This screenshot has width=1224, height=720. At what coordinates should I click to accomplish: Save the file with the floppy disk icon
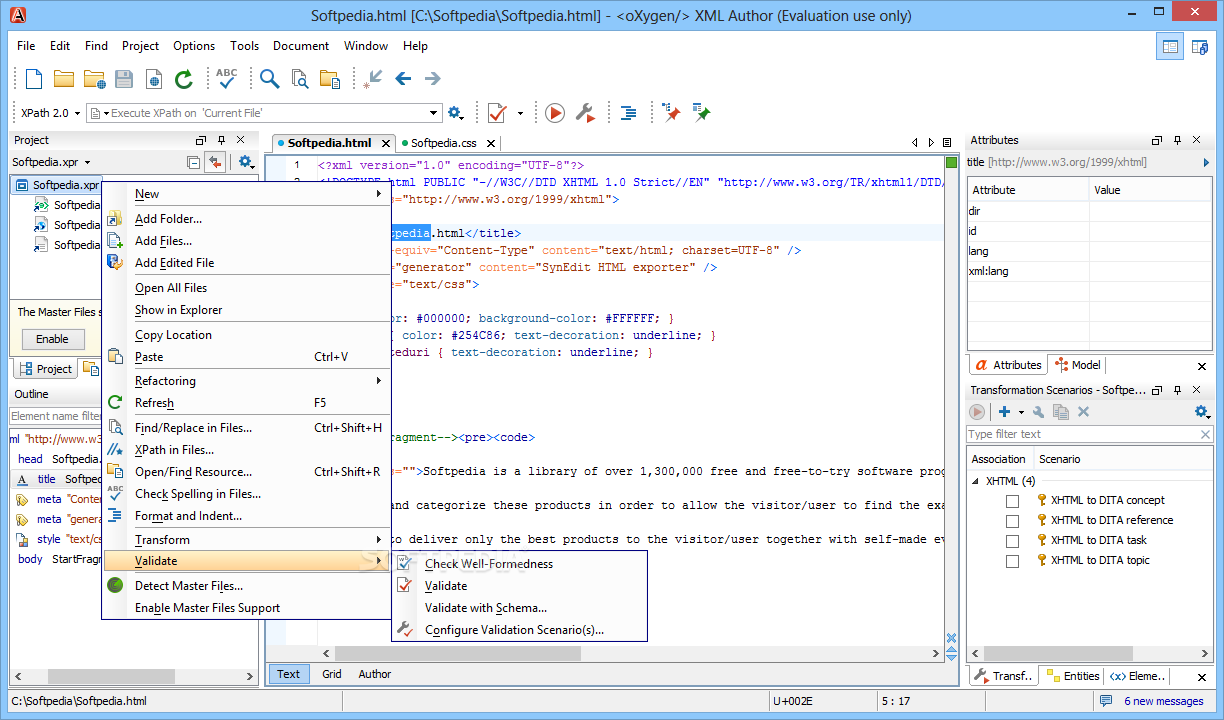pos(124,79)
